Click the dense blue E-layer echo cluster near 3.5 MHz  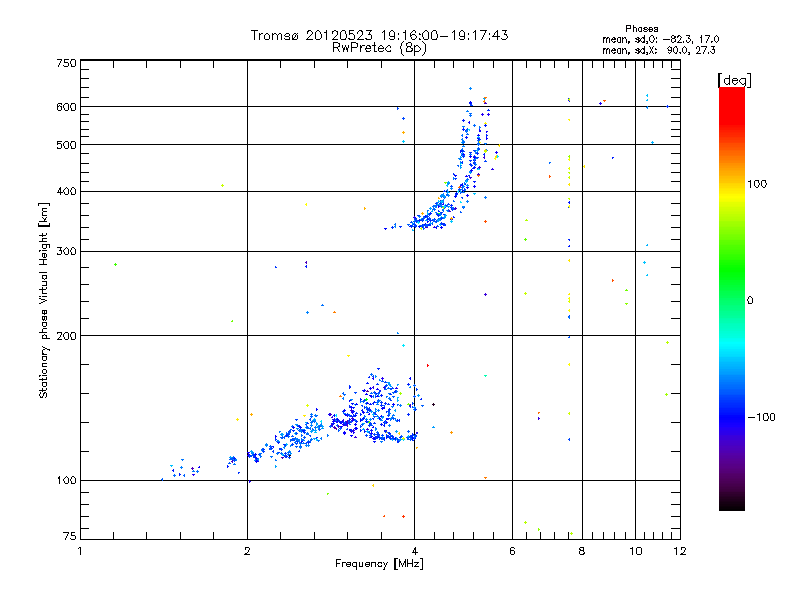click(x=375, y=408)
